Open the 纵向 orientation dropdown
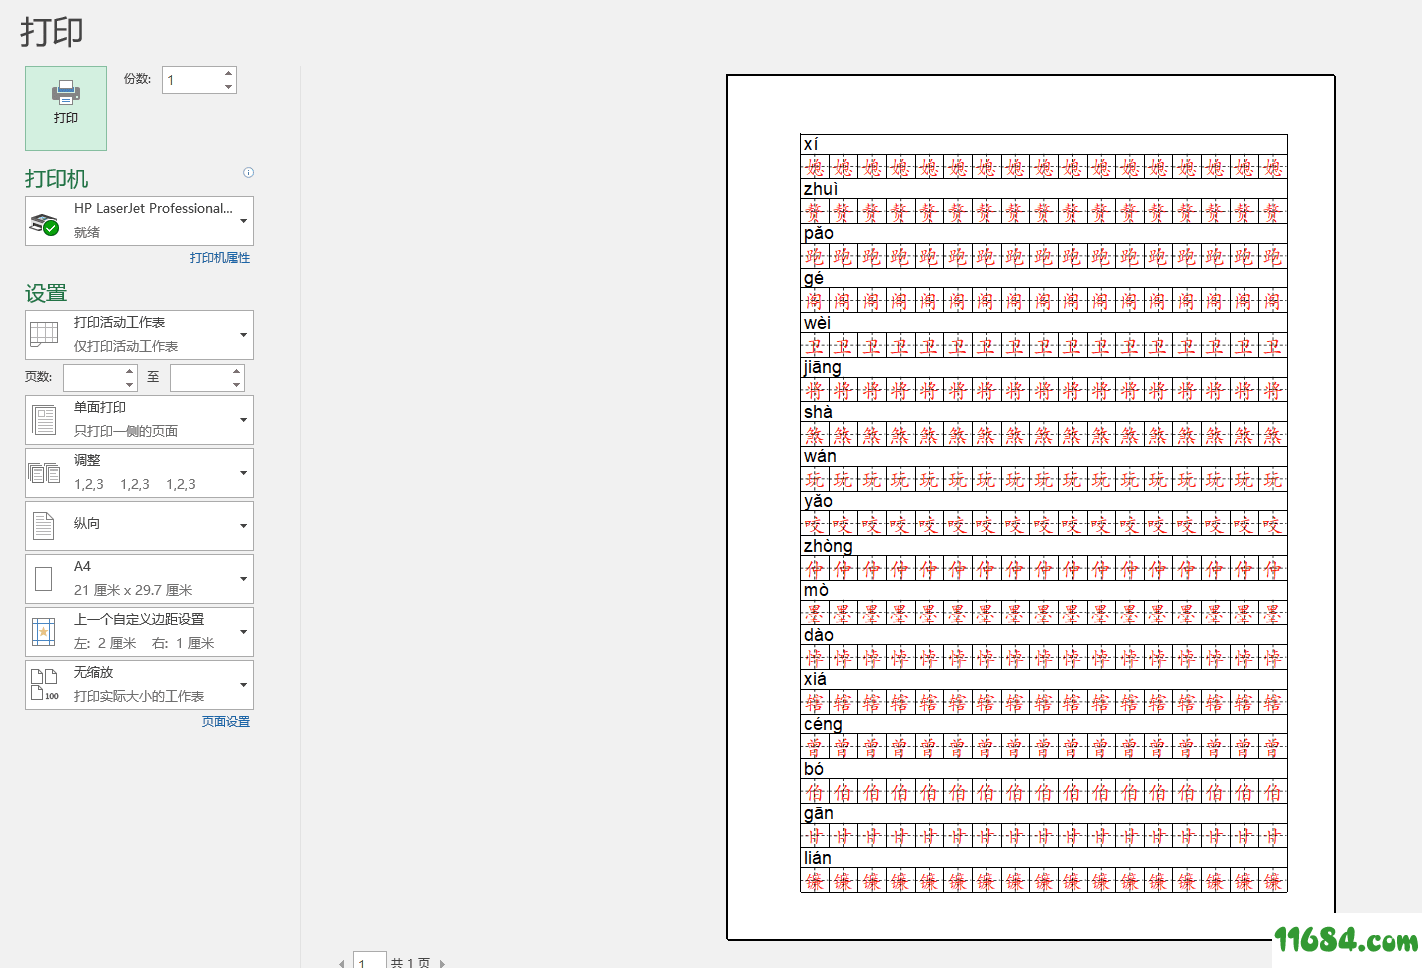 tap(139, 526)
